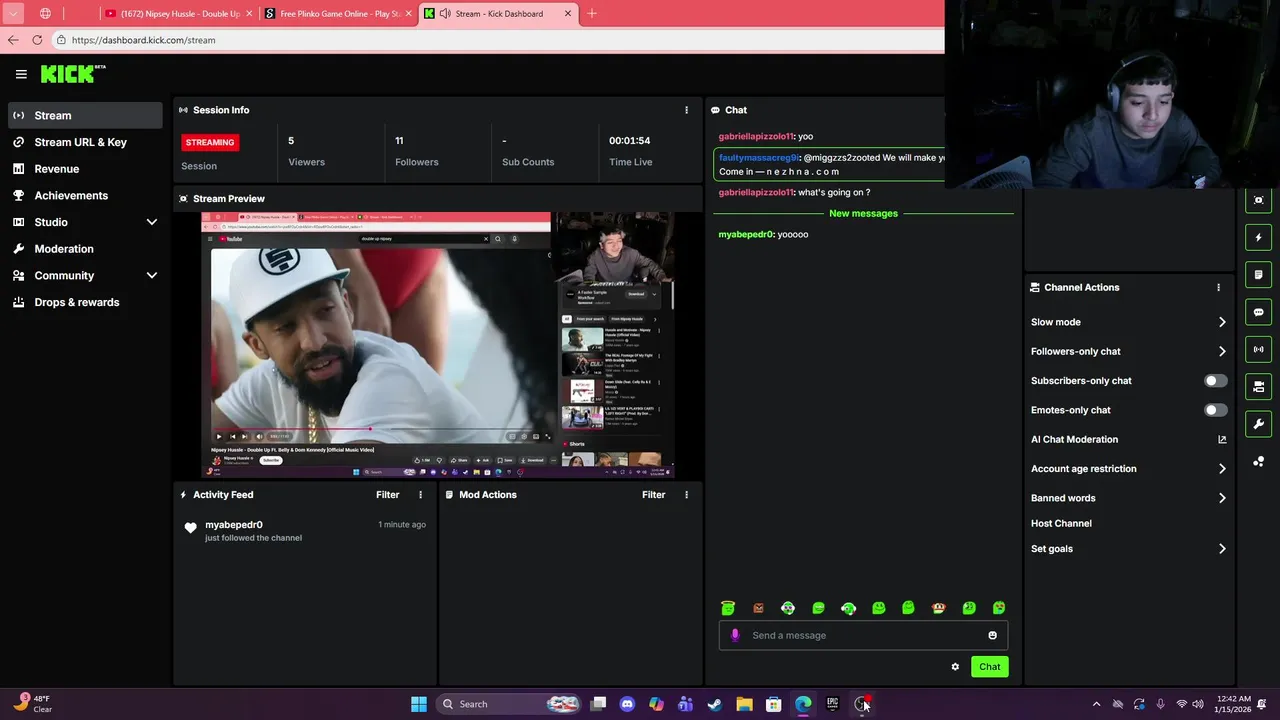Open Mod Actions three-dot options
The width and height of the screenshot is (1280, 720).
coord(686,495)
